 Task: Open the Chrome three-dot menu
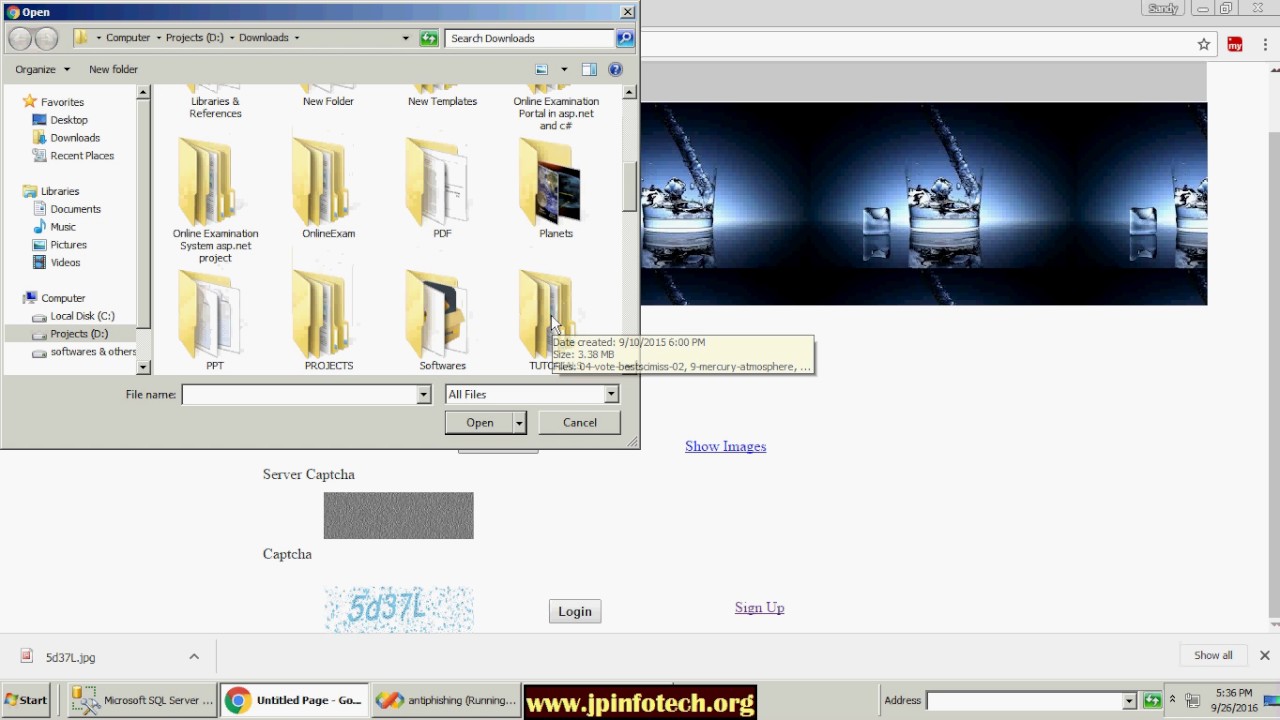click(1265, 44)
